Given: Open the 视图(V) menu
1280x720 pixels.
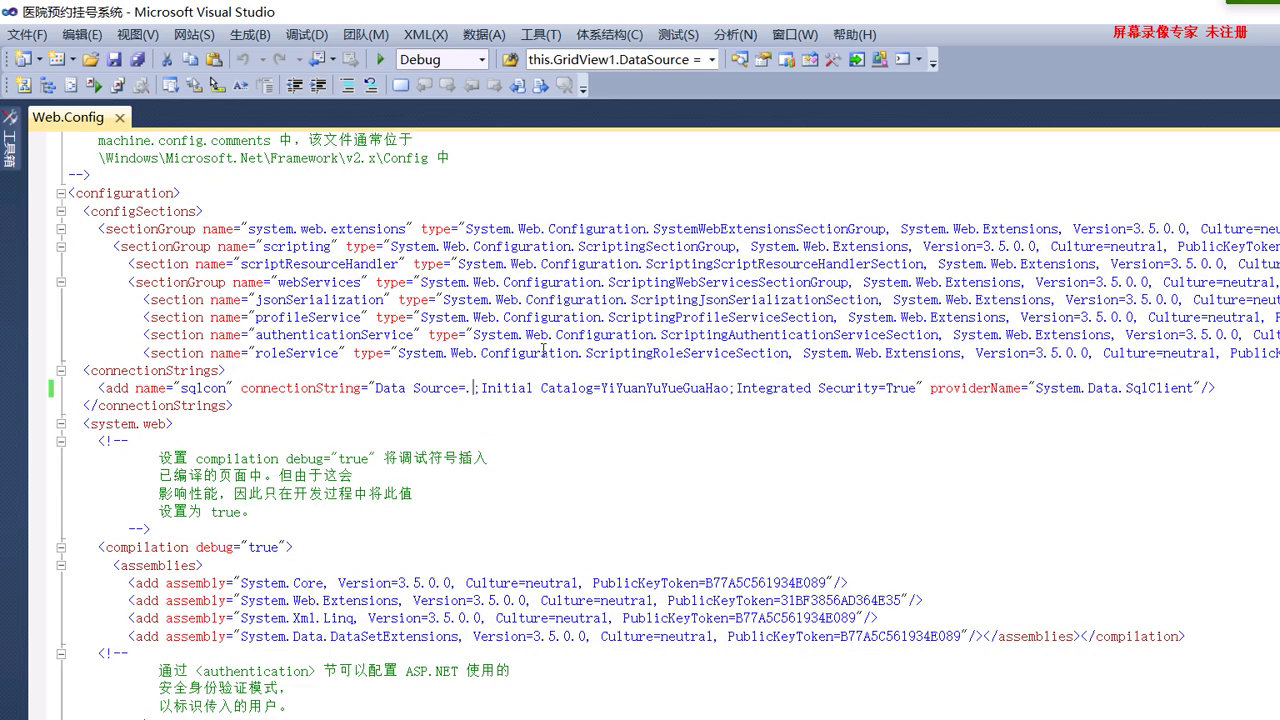Looking at the screenshot, I should 138,35.
